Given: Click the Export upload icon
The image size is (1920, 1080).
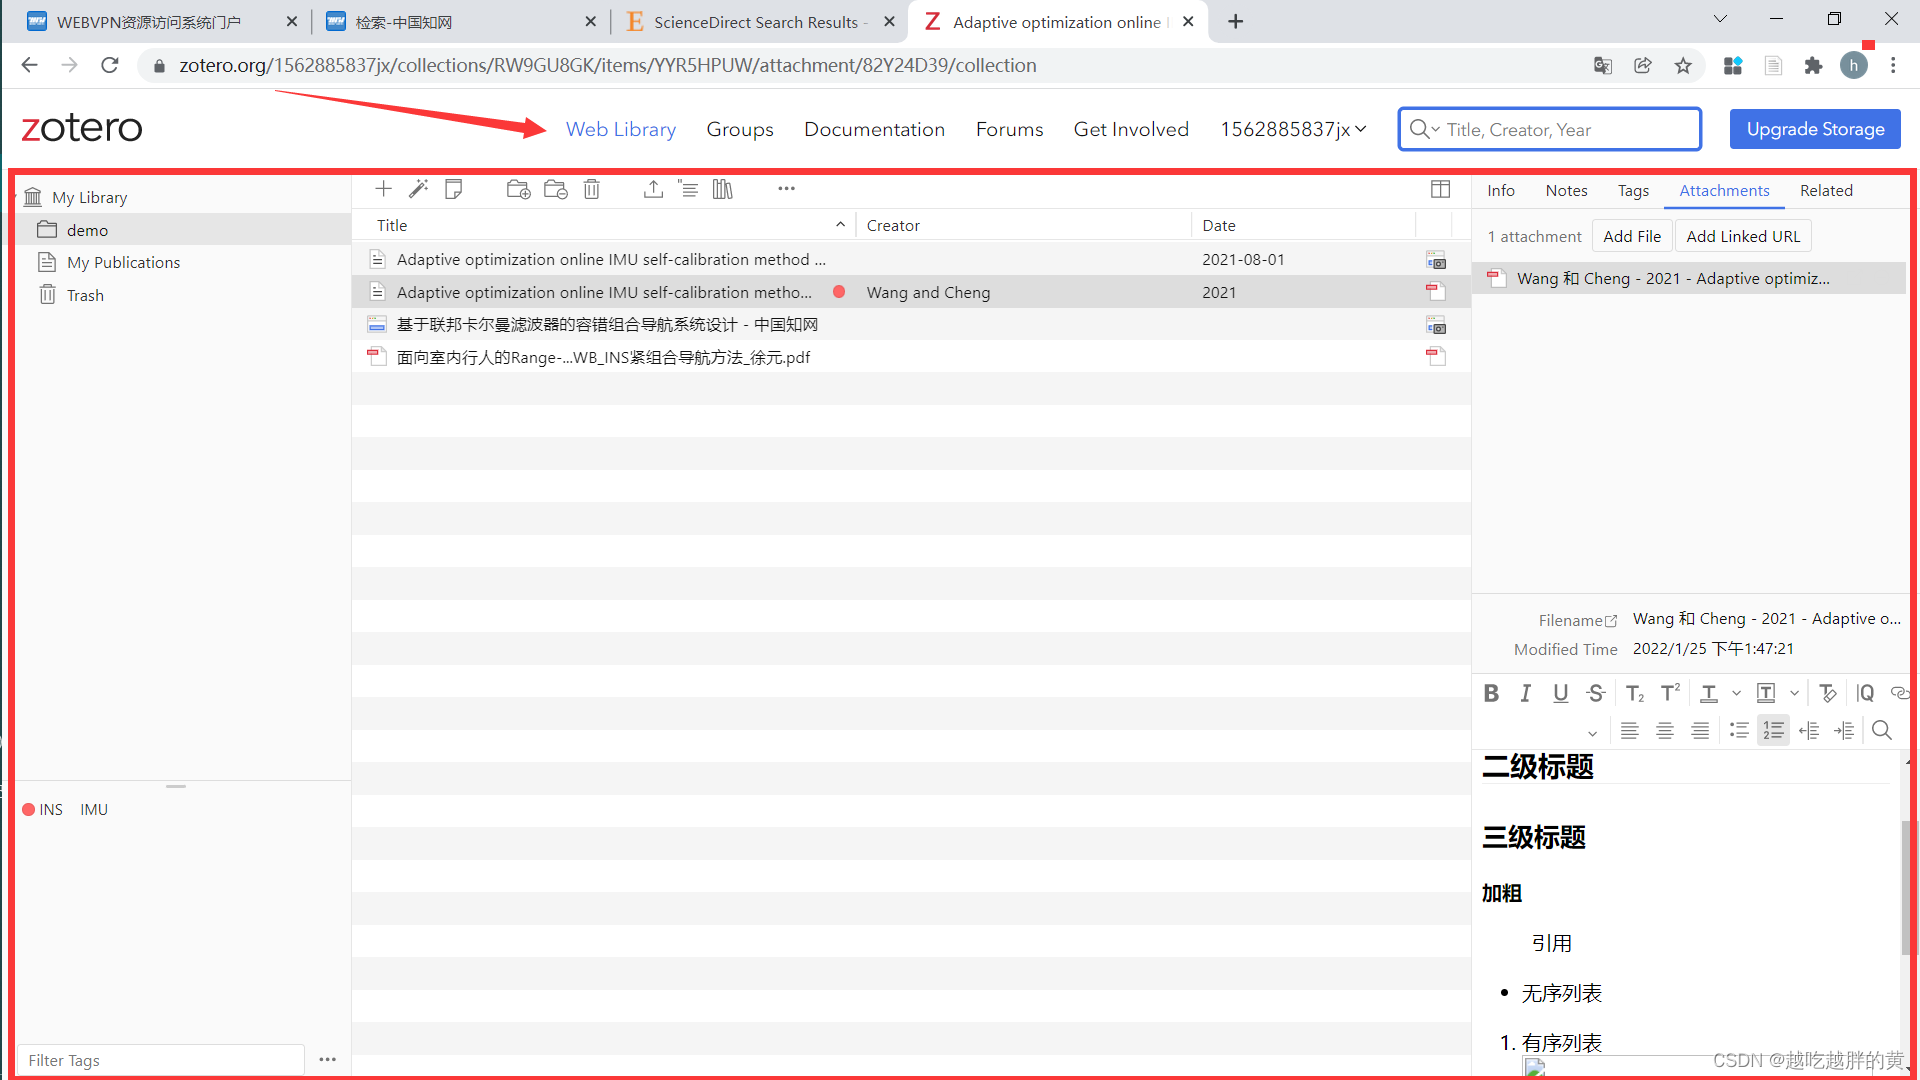Looking at the screenshot, I should 653,189.
